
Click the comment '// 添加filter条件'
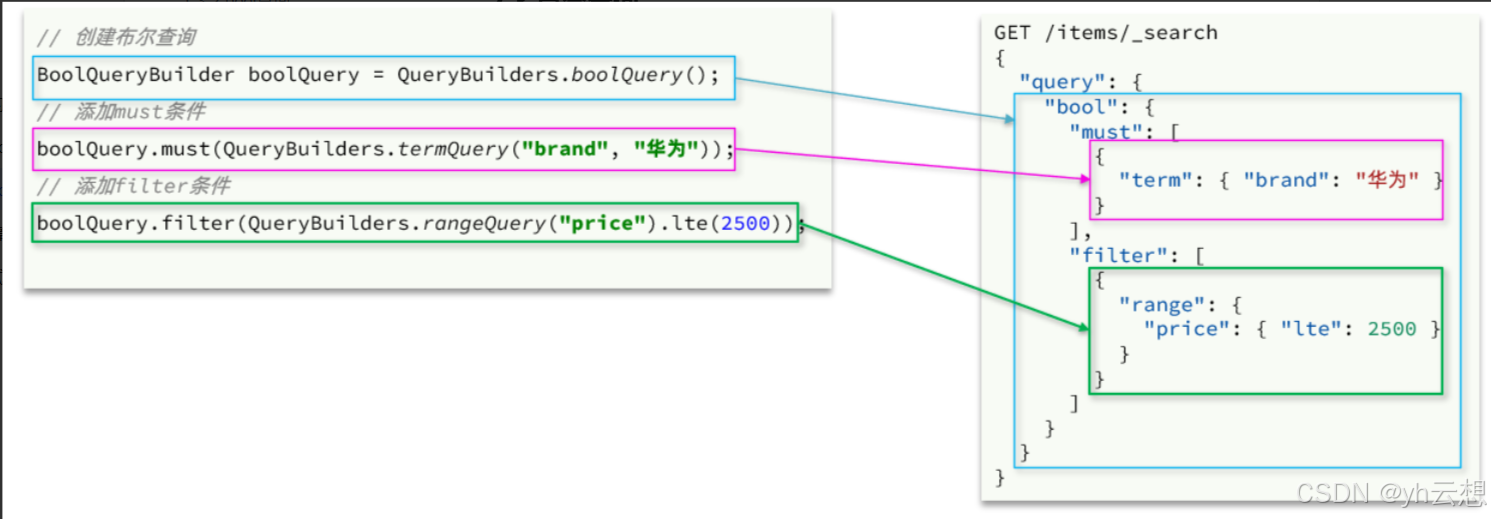pos(134,186)
